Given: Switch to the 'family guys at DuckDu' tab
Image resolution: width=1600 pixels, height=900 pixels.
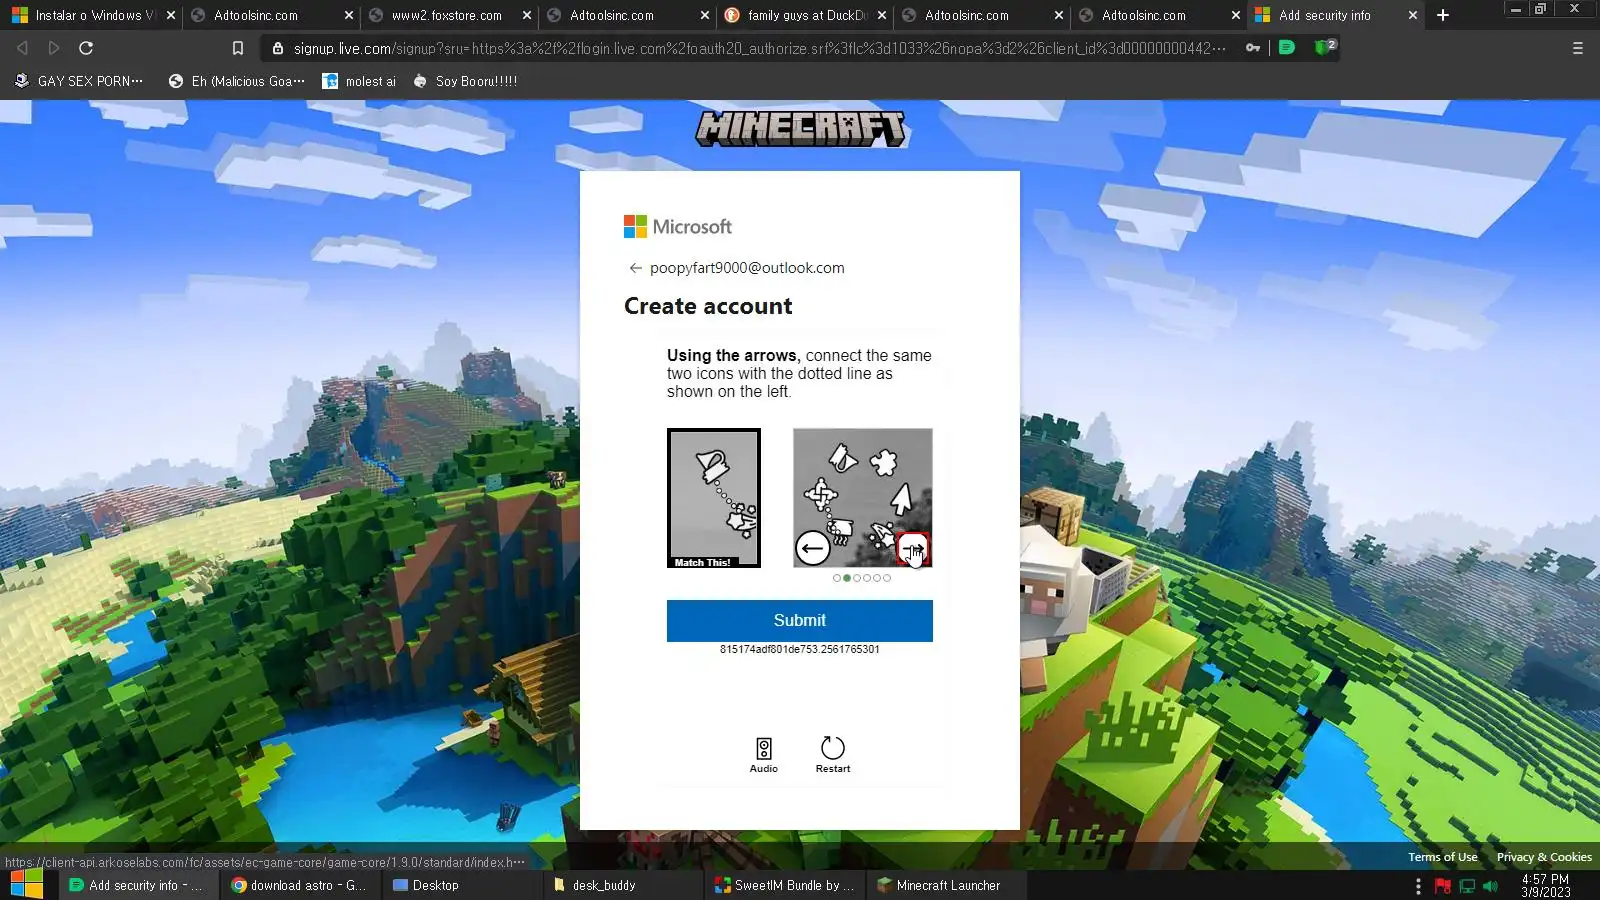Looking at the screenshot, I should coord(805,15).
